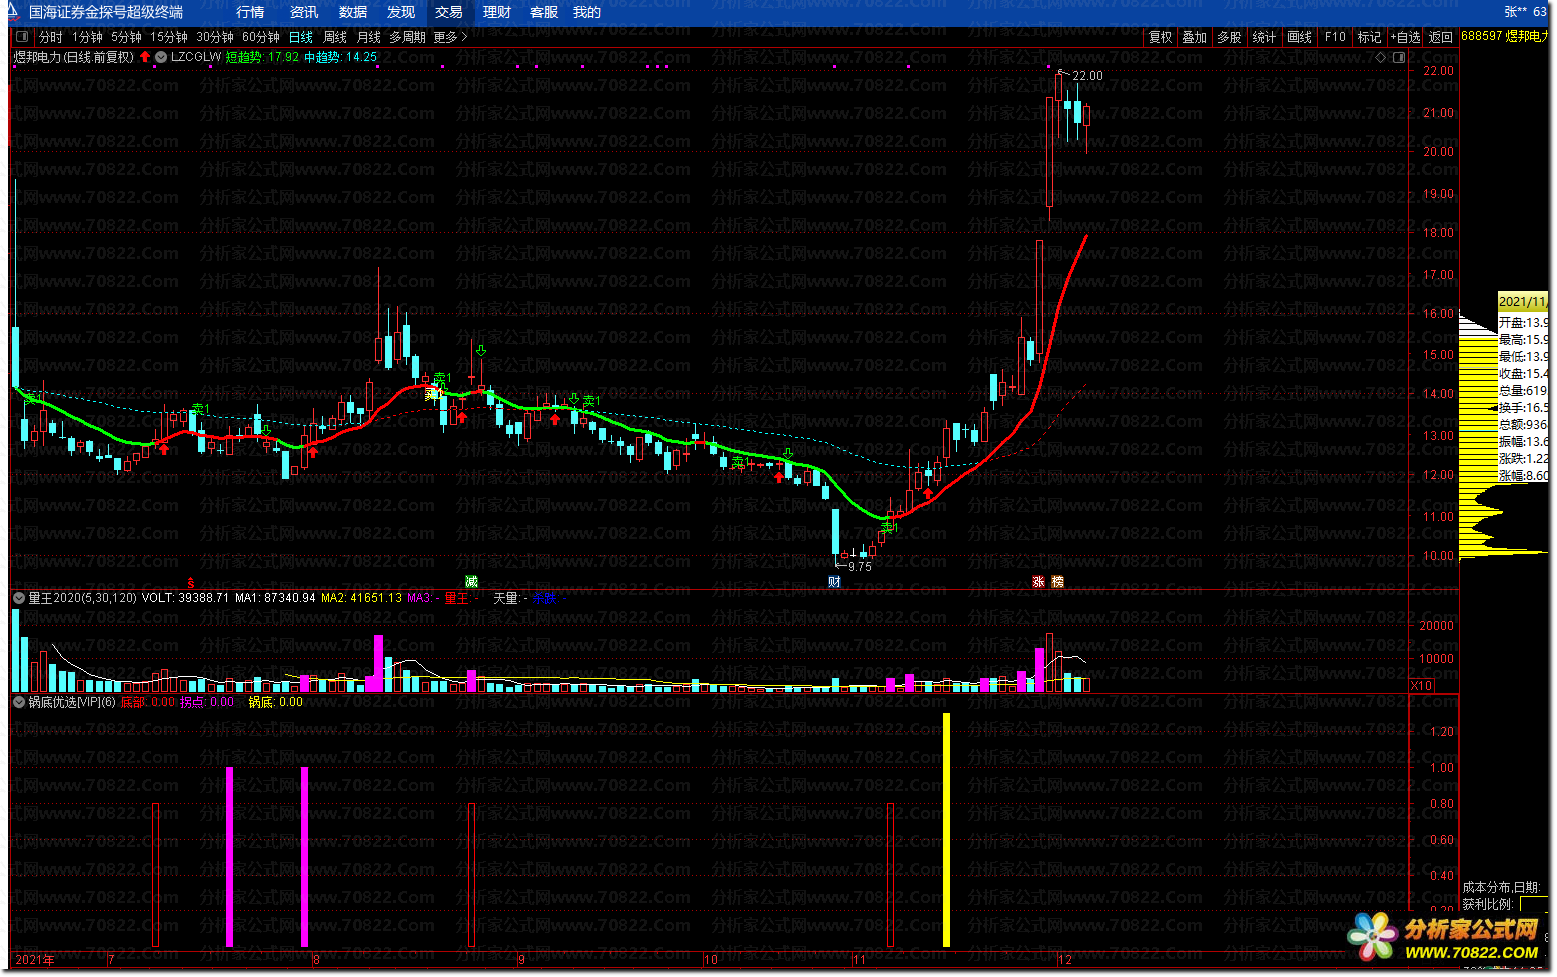Viewport: 1557px width, 977px height.
Task: Expand the 量王2020 volume indicator dropdown
Action: coord(19,598)
